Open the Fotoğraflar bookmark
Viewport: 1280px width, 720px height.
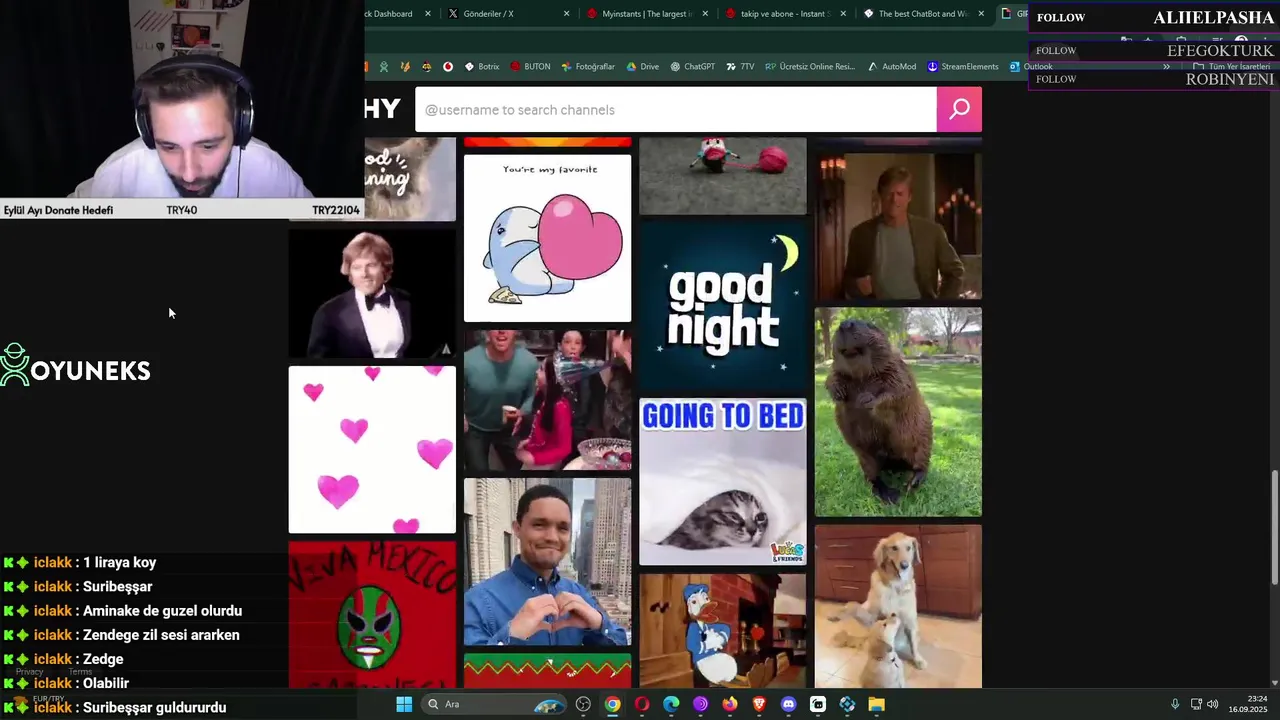point(588,67)
